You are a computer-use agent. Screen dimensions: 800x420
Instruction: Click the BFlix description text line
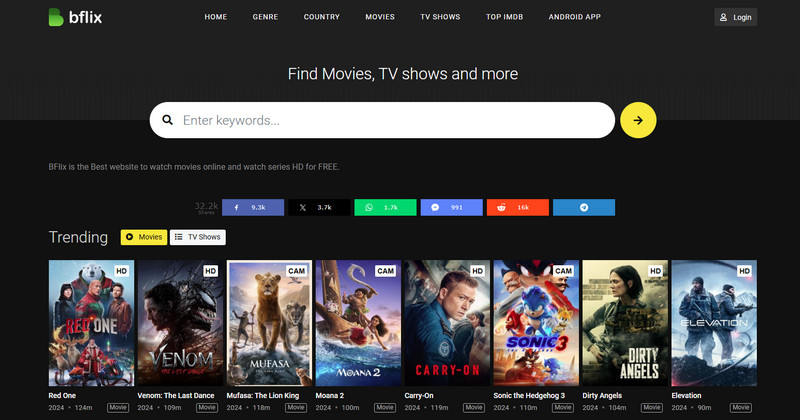(x=194, y=167)
